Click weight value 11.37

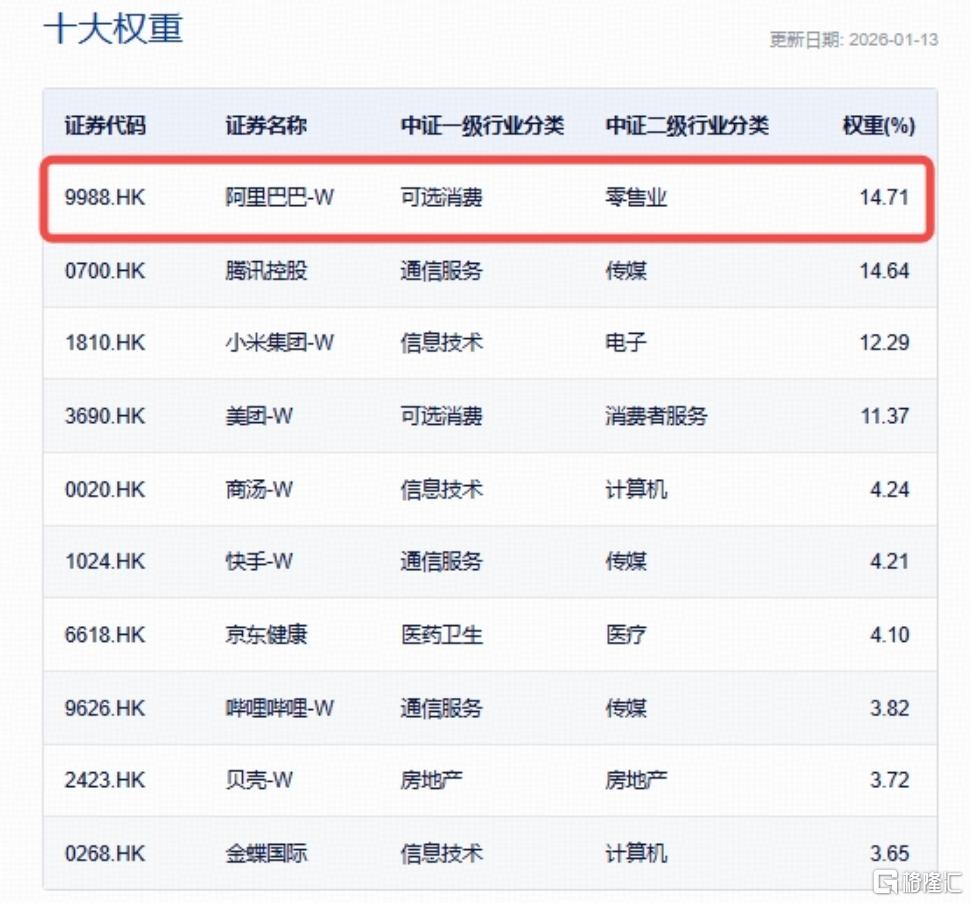(x=885, y=416)
